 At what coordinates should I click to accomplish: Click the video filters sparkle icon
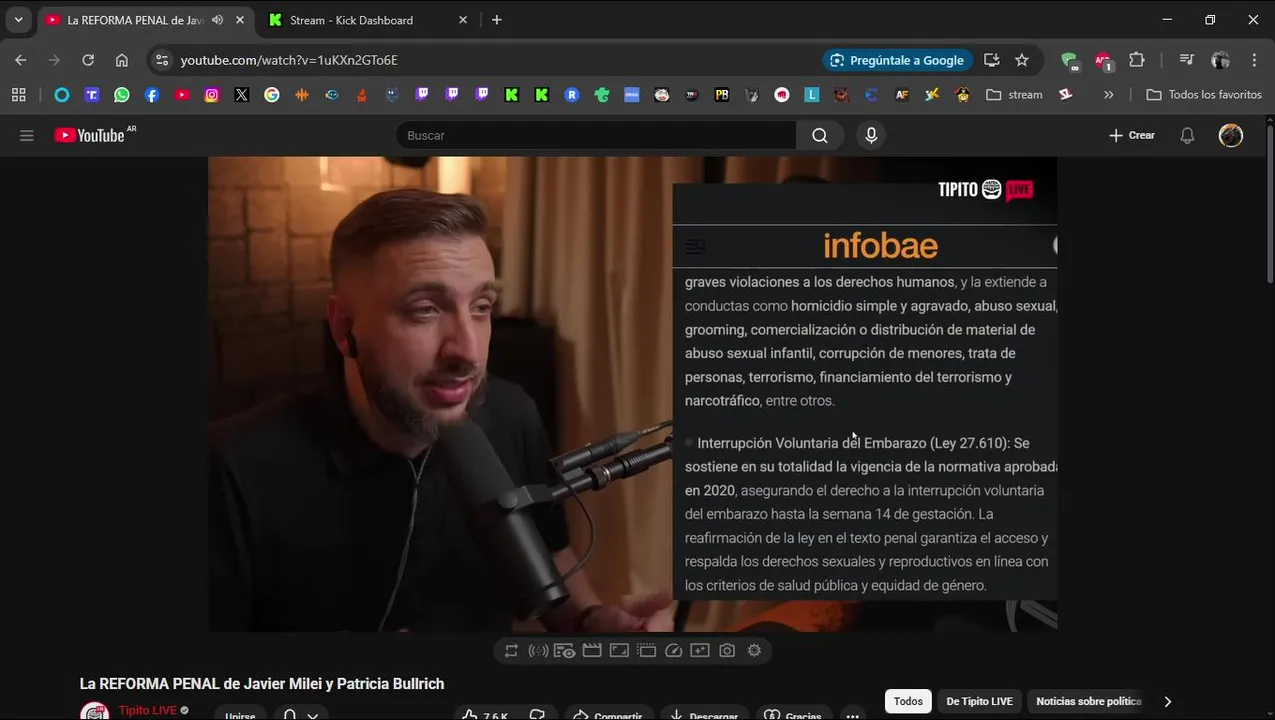click(700, 650)
